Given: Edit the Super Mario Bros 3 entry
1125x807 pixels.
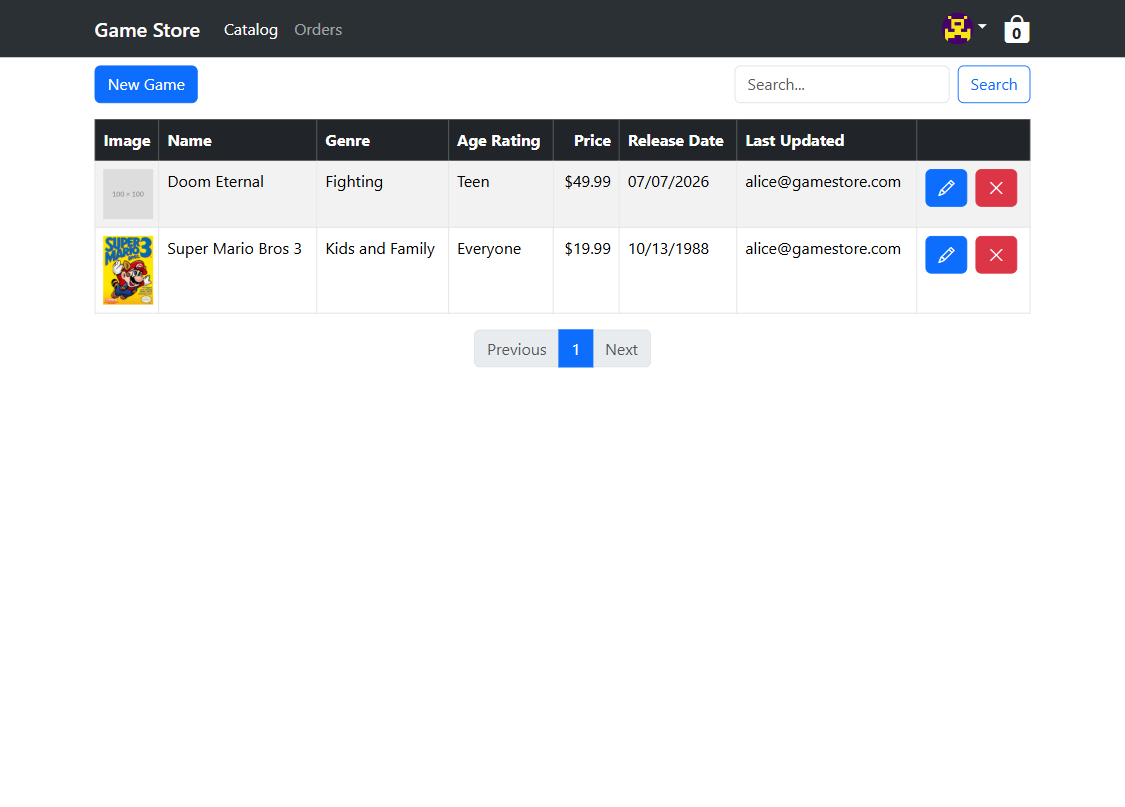Looking at the screenshot, I should pyautogui.click(x=946, y=255).
